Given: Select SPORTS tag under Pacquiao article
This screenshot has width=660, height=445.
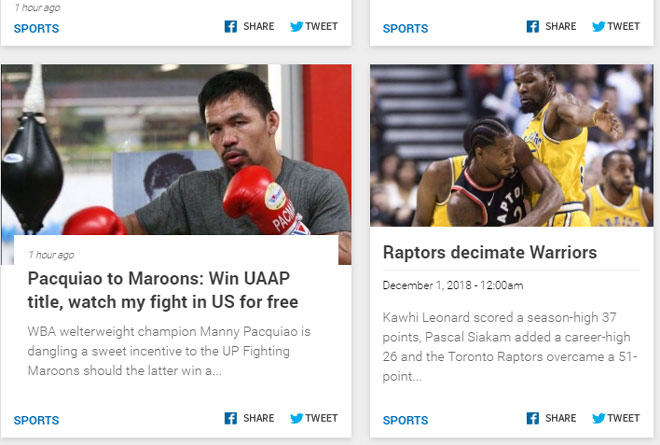Looking at the screenshot, I should point(36,420).
